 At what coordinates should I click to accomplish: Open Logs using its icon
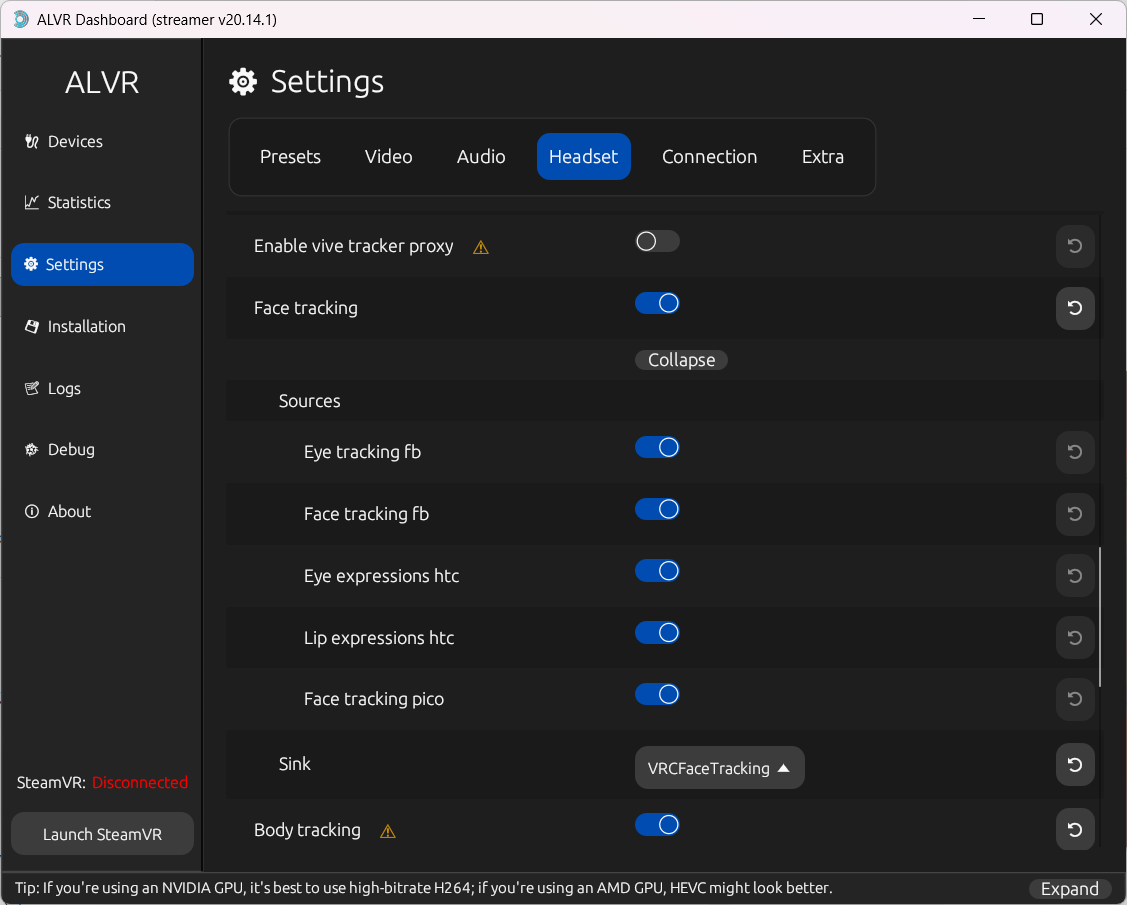click(x=31, y=388)
